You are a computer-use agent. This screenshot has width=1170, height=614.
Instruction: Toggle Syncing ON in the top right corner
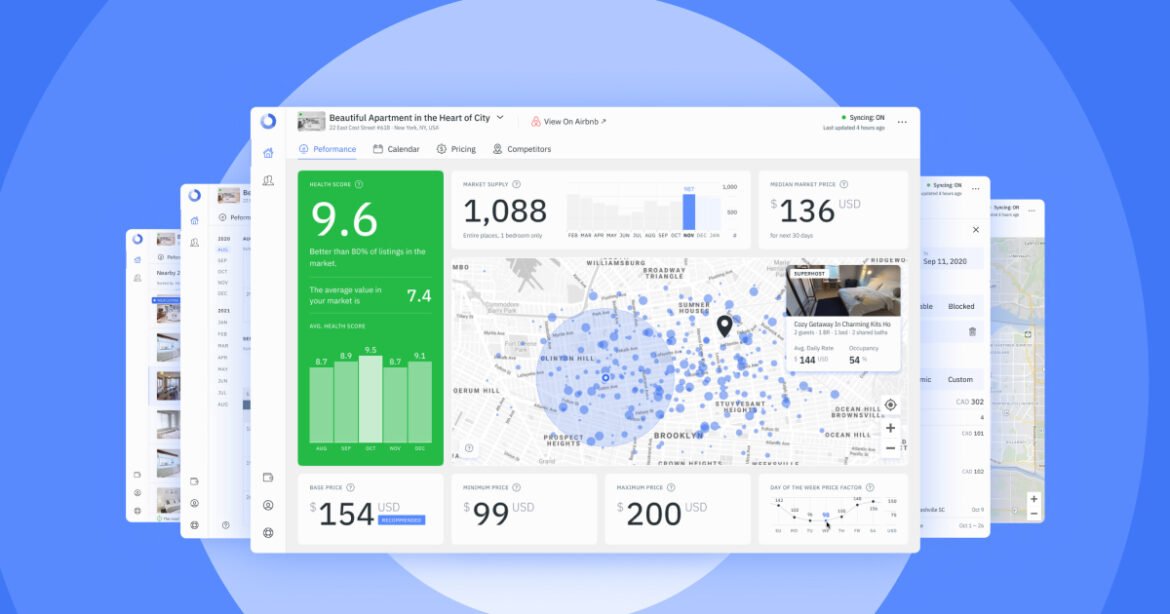(x=862, y=116)
